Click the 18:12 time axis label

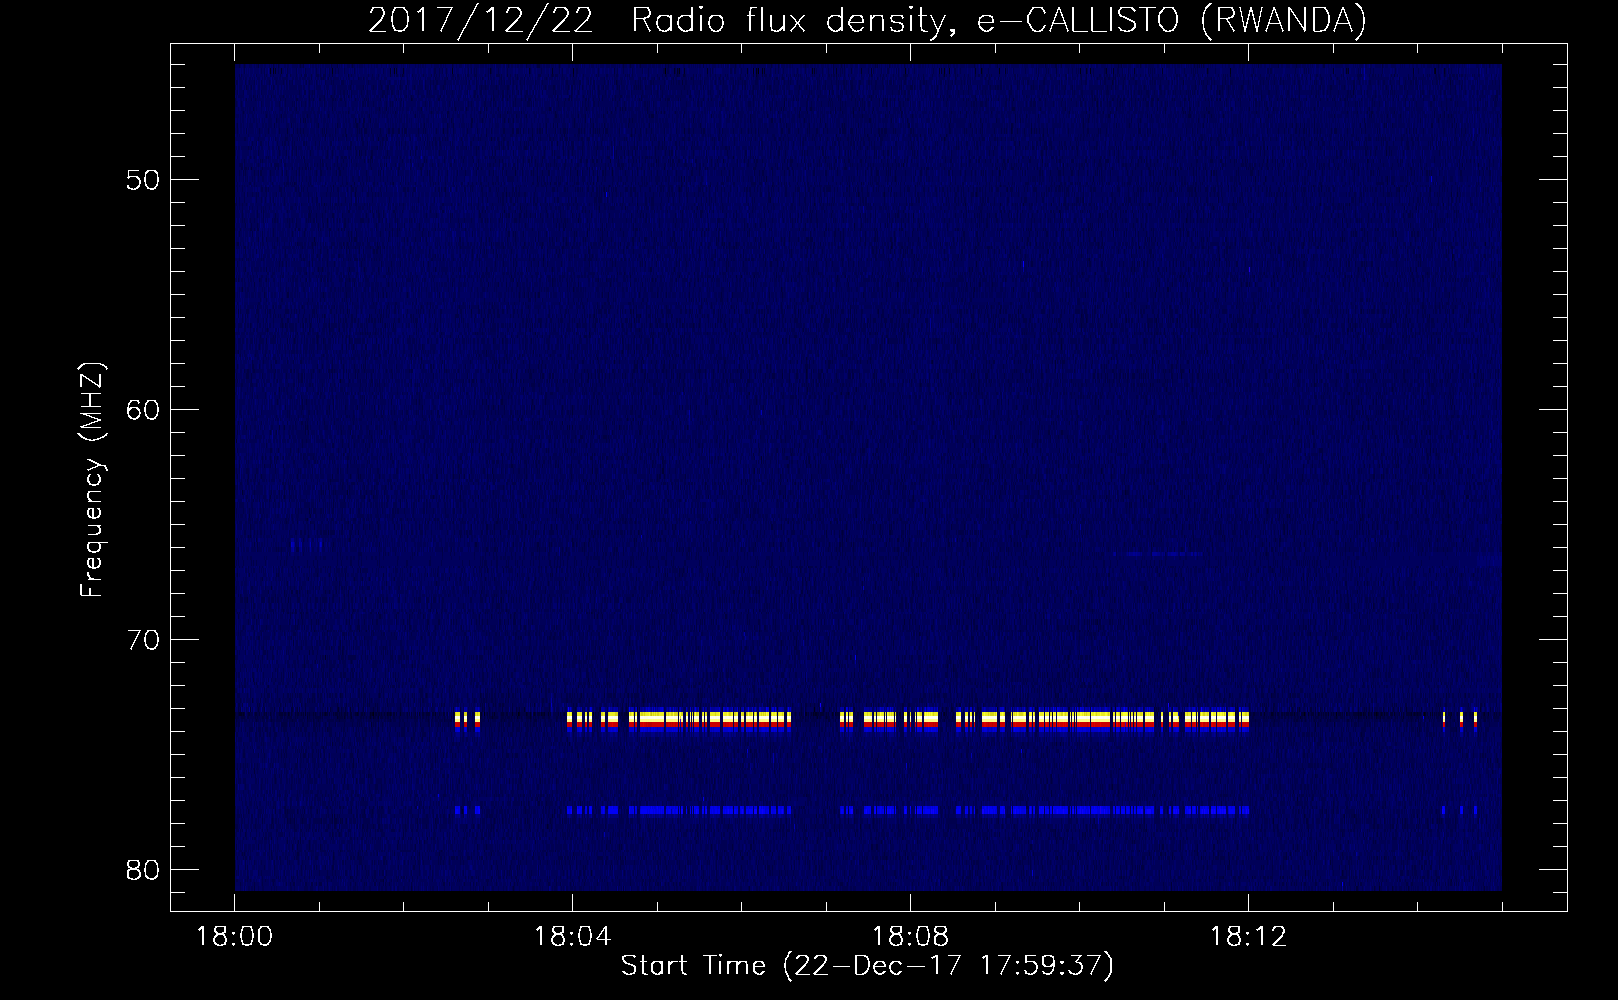[x=1248, y=937]
